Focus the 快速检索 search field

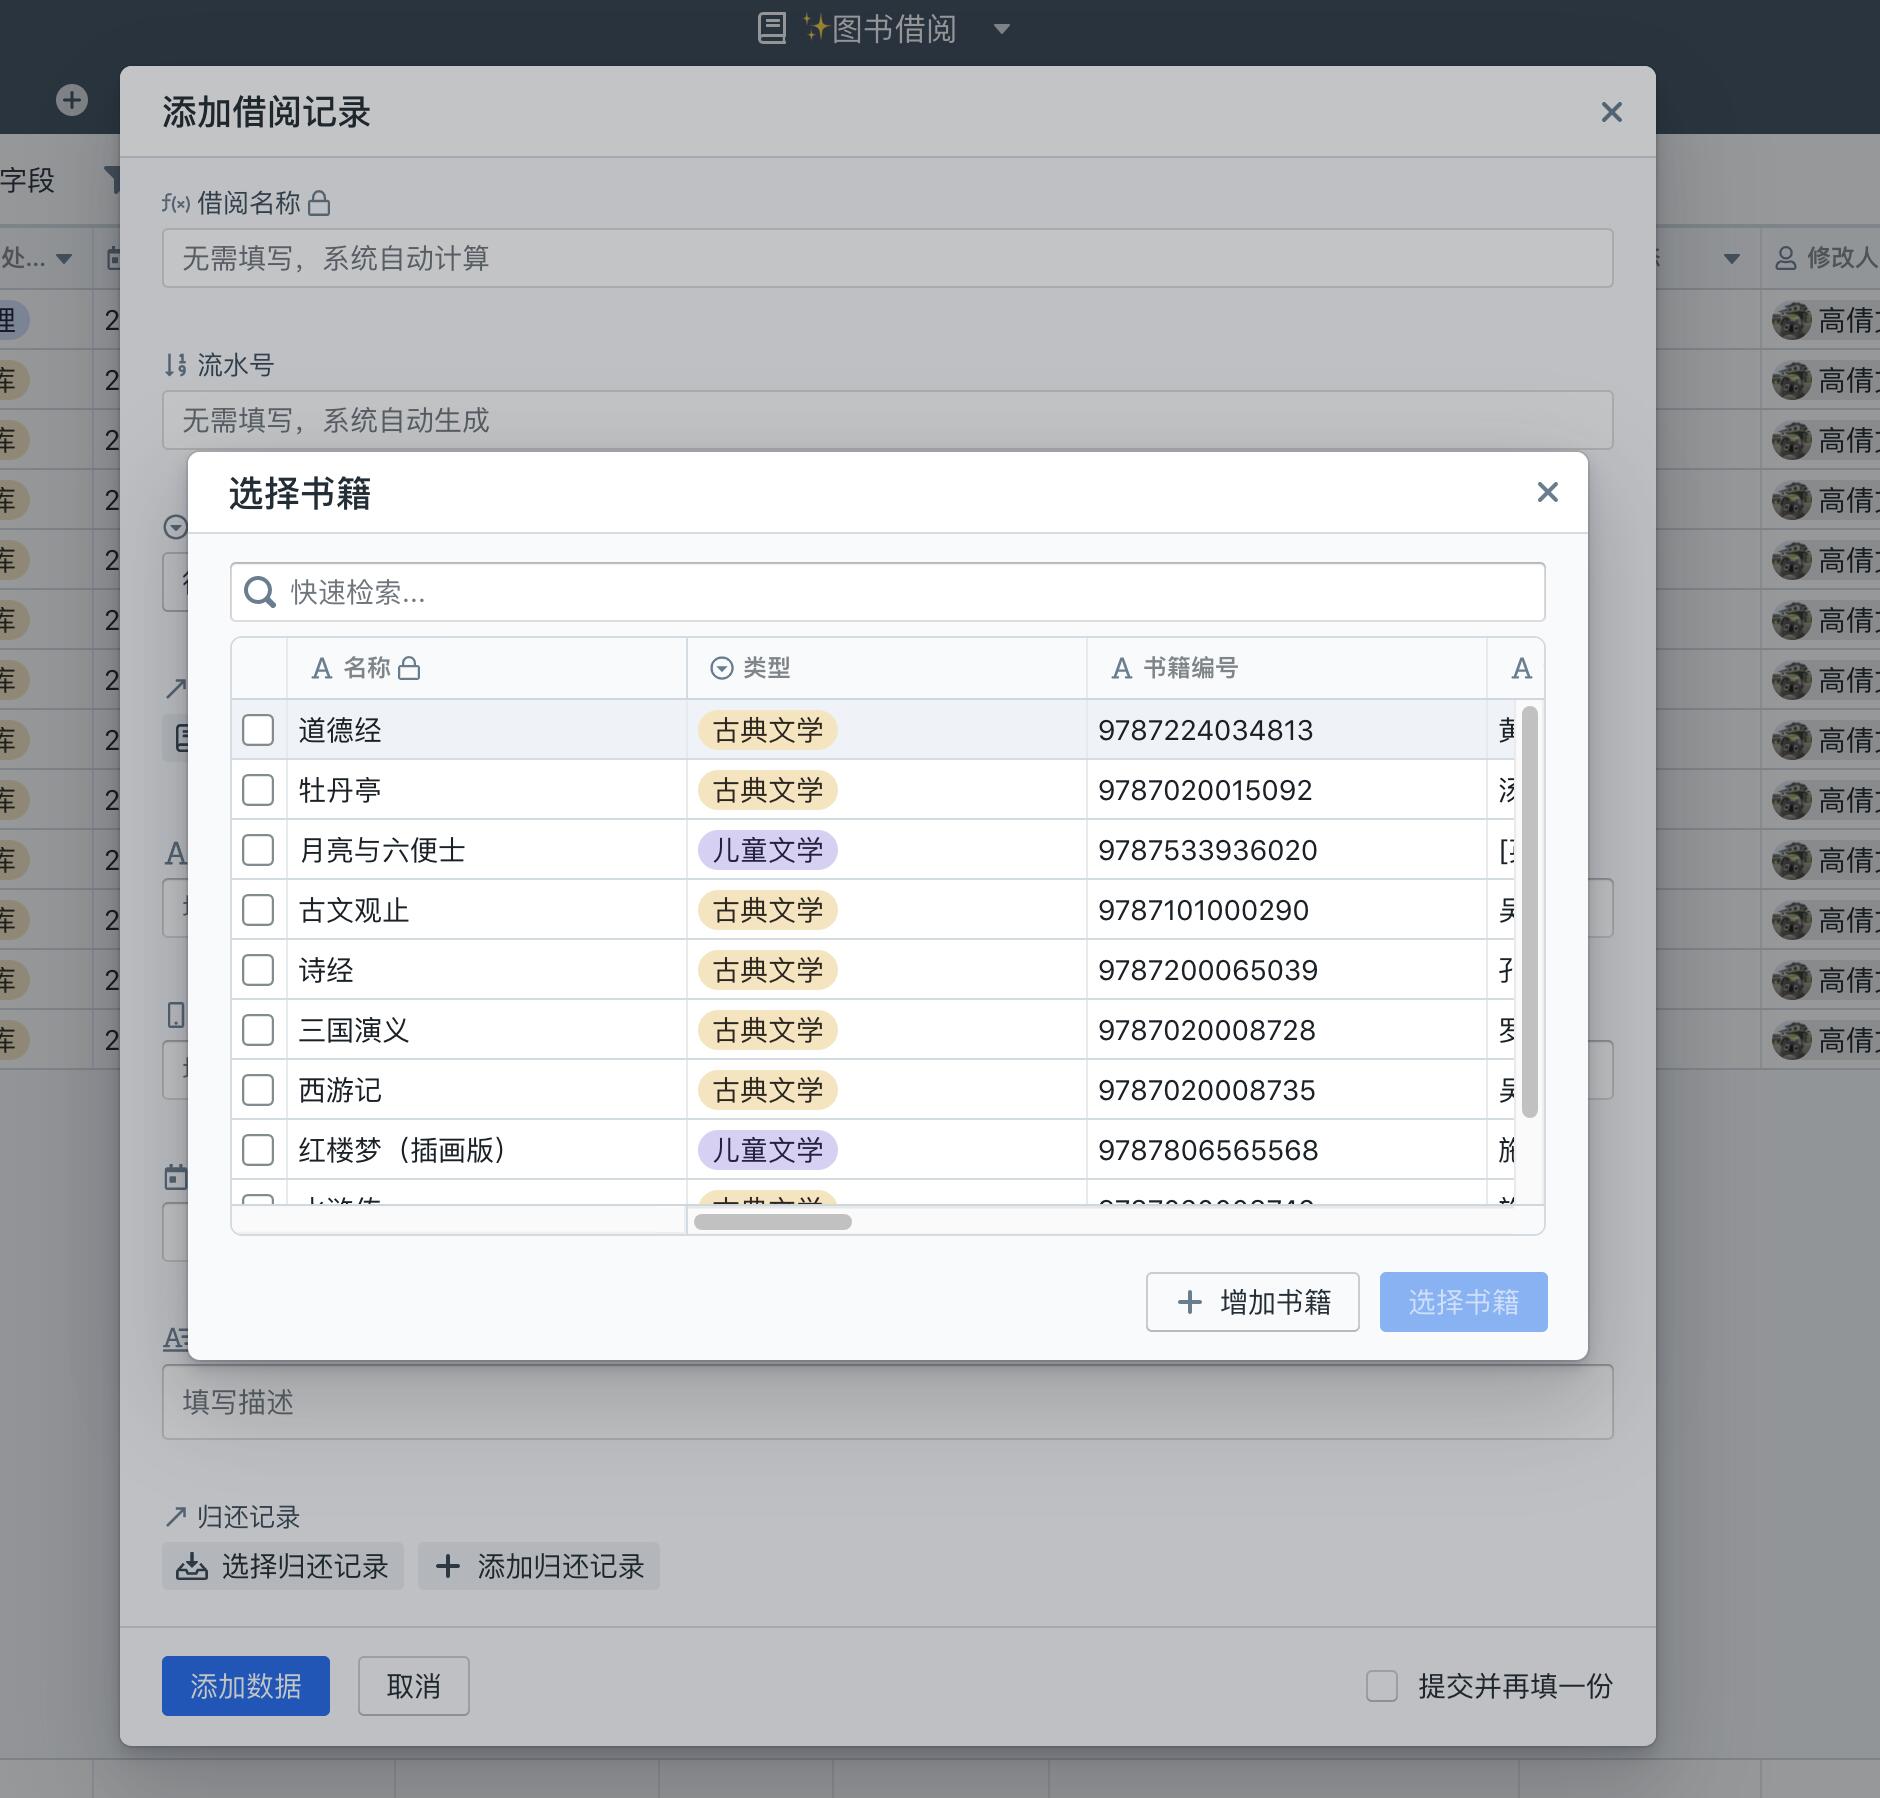[900, 592]
